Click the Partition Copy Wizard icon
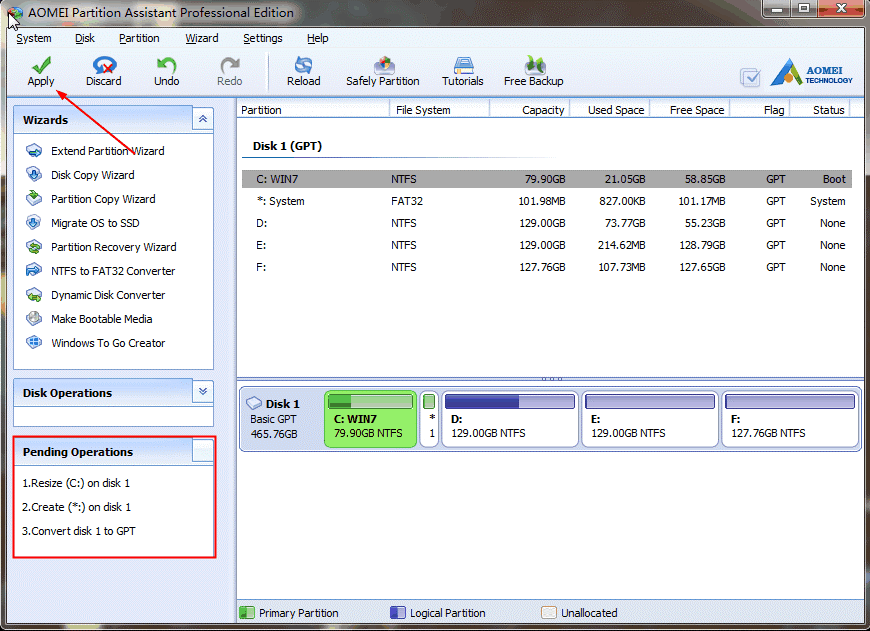This screenshot has height=631, width=870. pos(34,198)
